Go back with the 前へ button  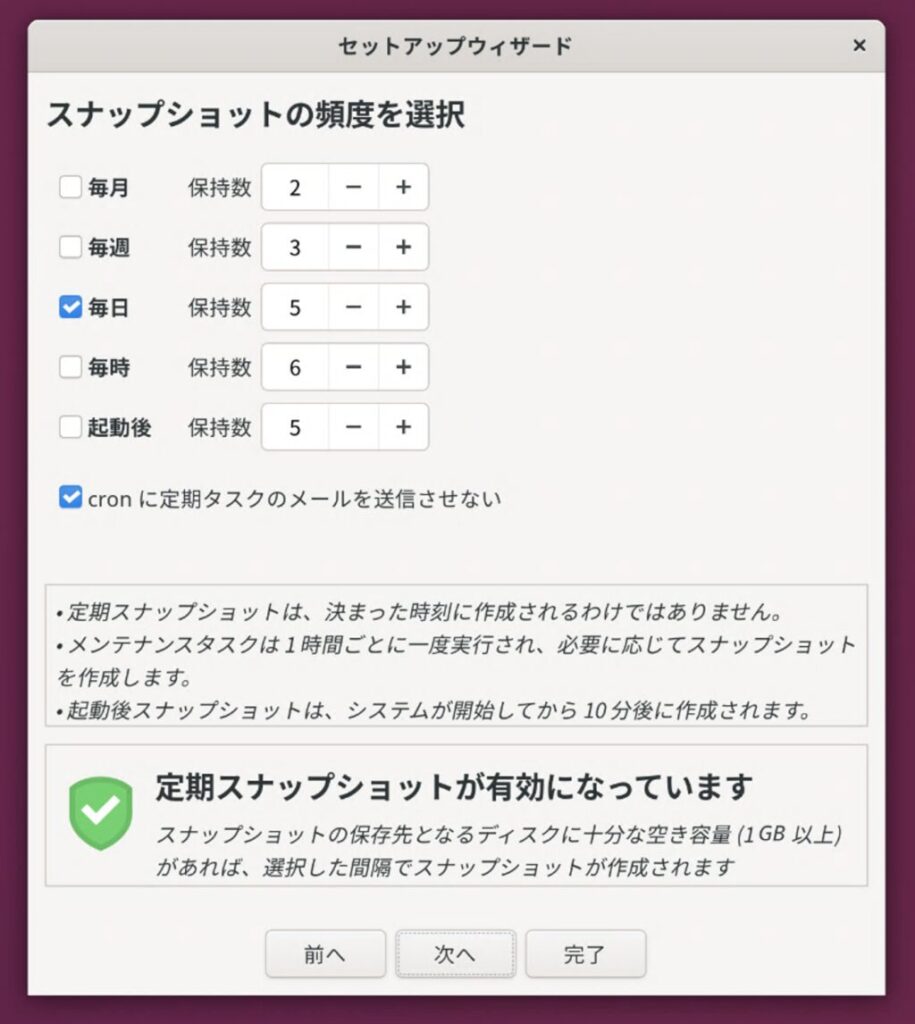pos(325,954)
